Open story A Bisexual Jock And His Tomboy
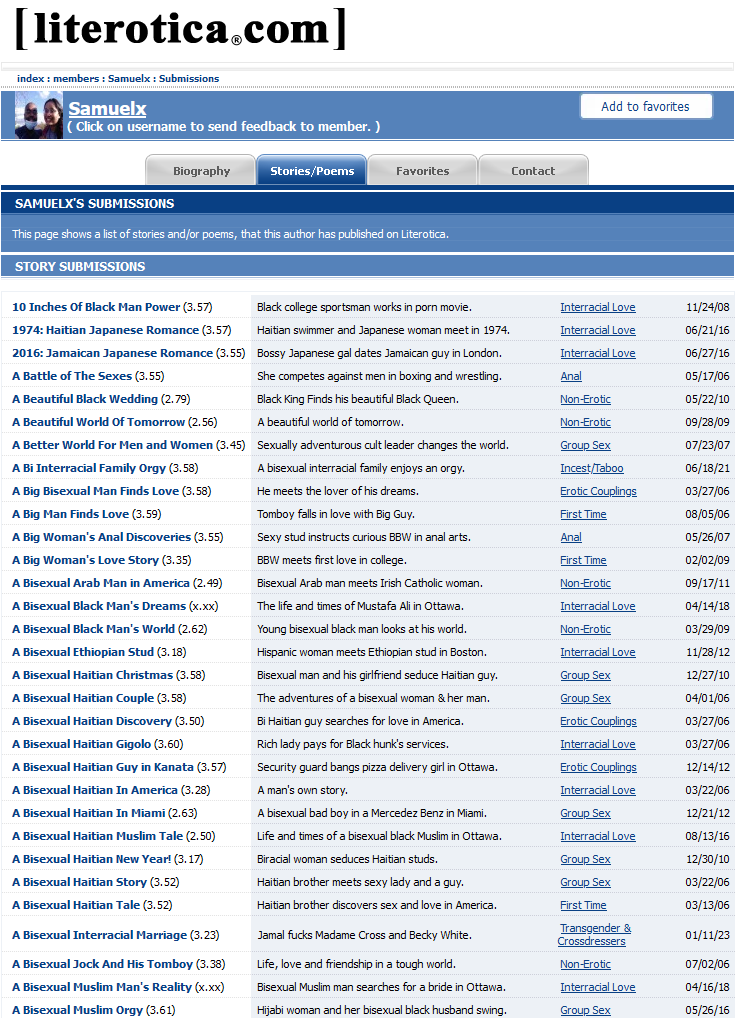This screenshot has width=735, height=1018. 102,964
